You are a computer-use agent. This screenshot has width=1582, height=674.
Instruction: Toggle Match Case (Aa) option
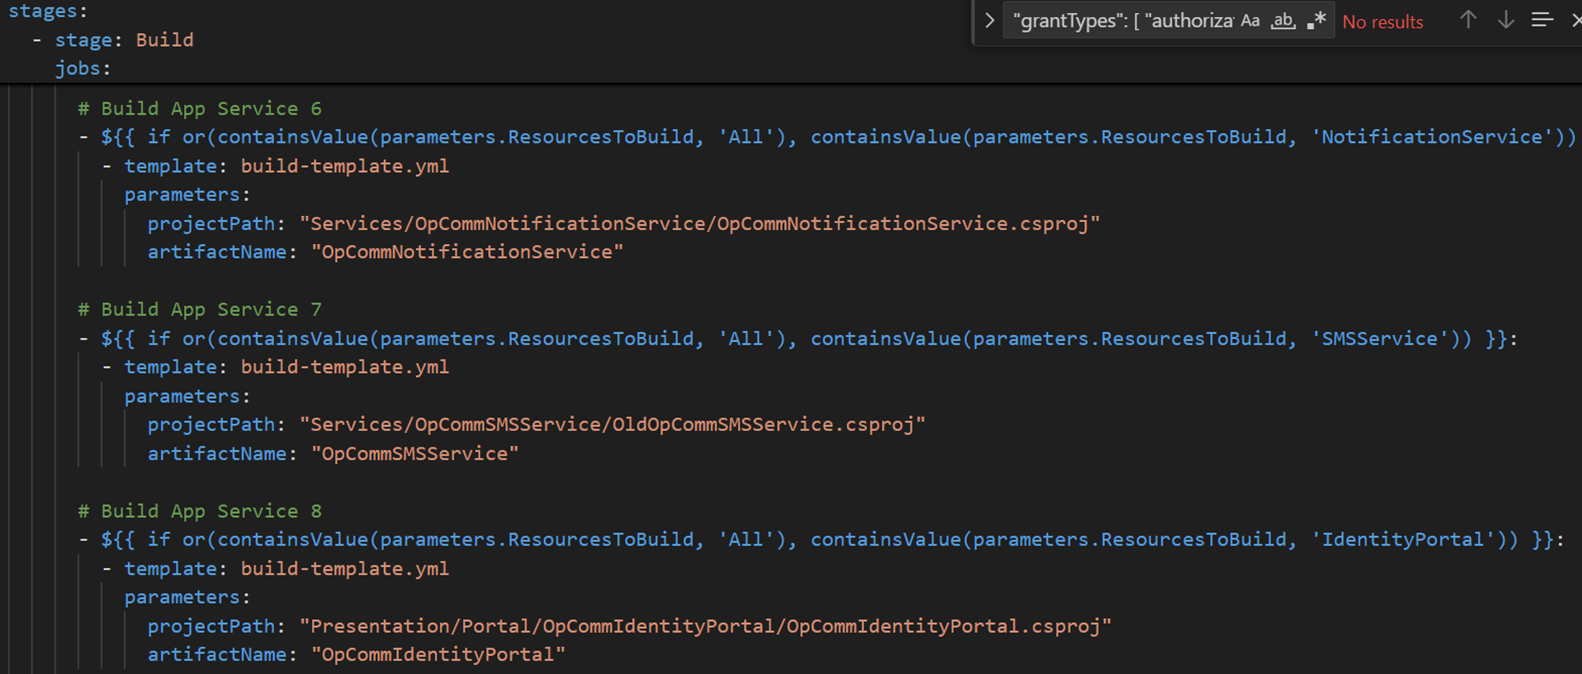tap(1250, 21)
